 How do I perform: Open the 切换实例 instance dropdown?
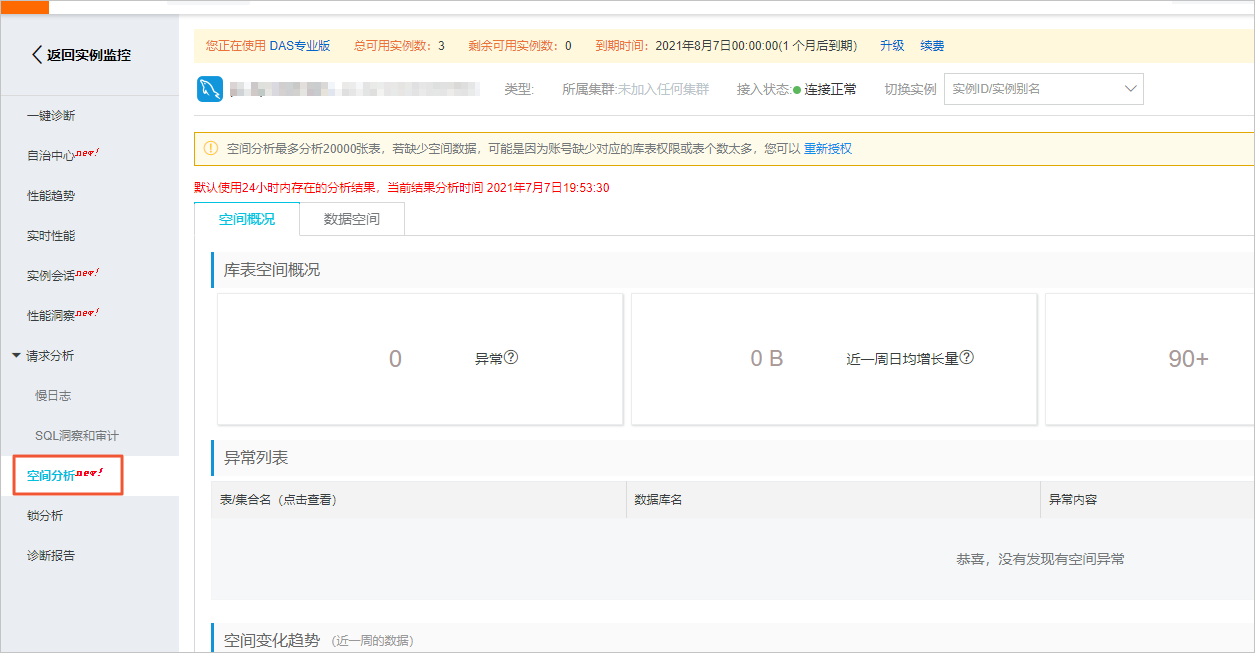pos(1043,89)
